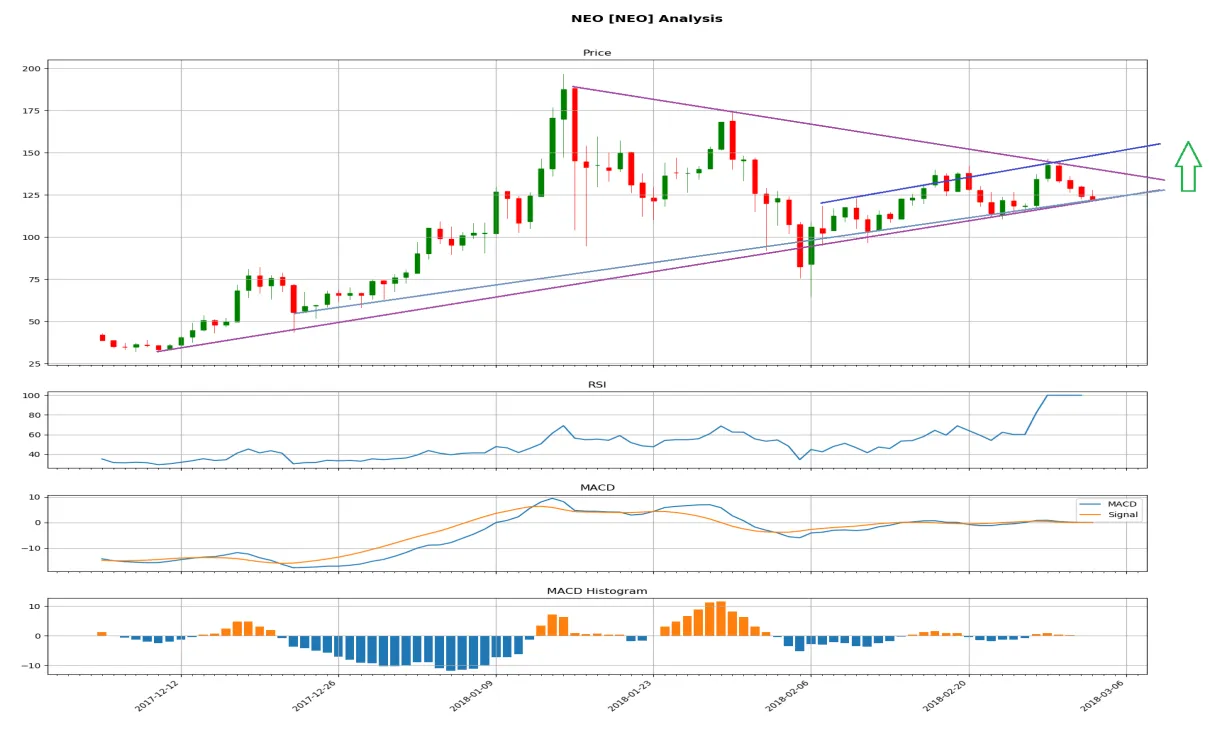This screenshot has height=740, width=1220.
Task: Click the green up arrow annotation
Action: click(x=1188, y=163)
